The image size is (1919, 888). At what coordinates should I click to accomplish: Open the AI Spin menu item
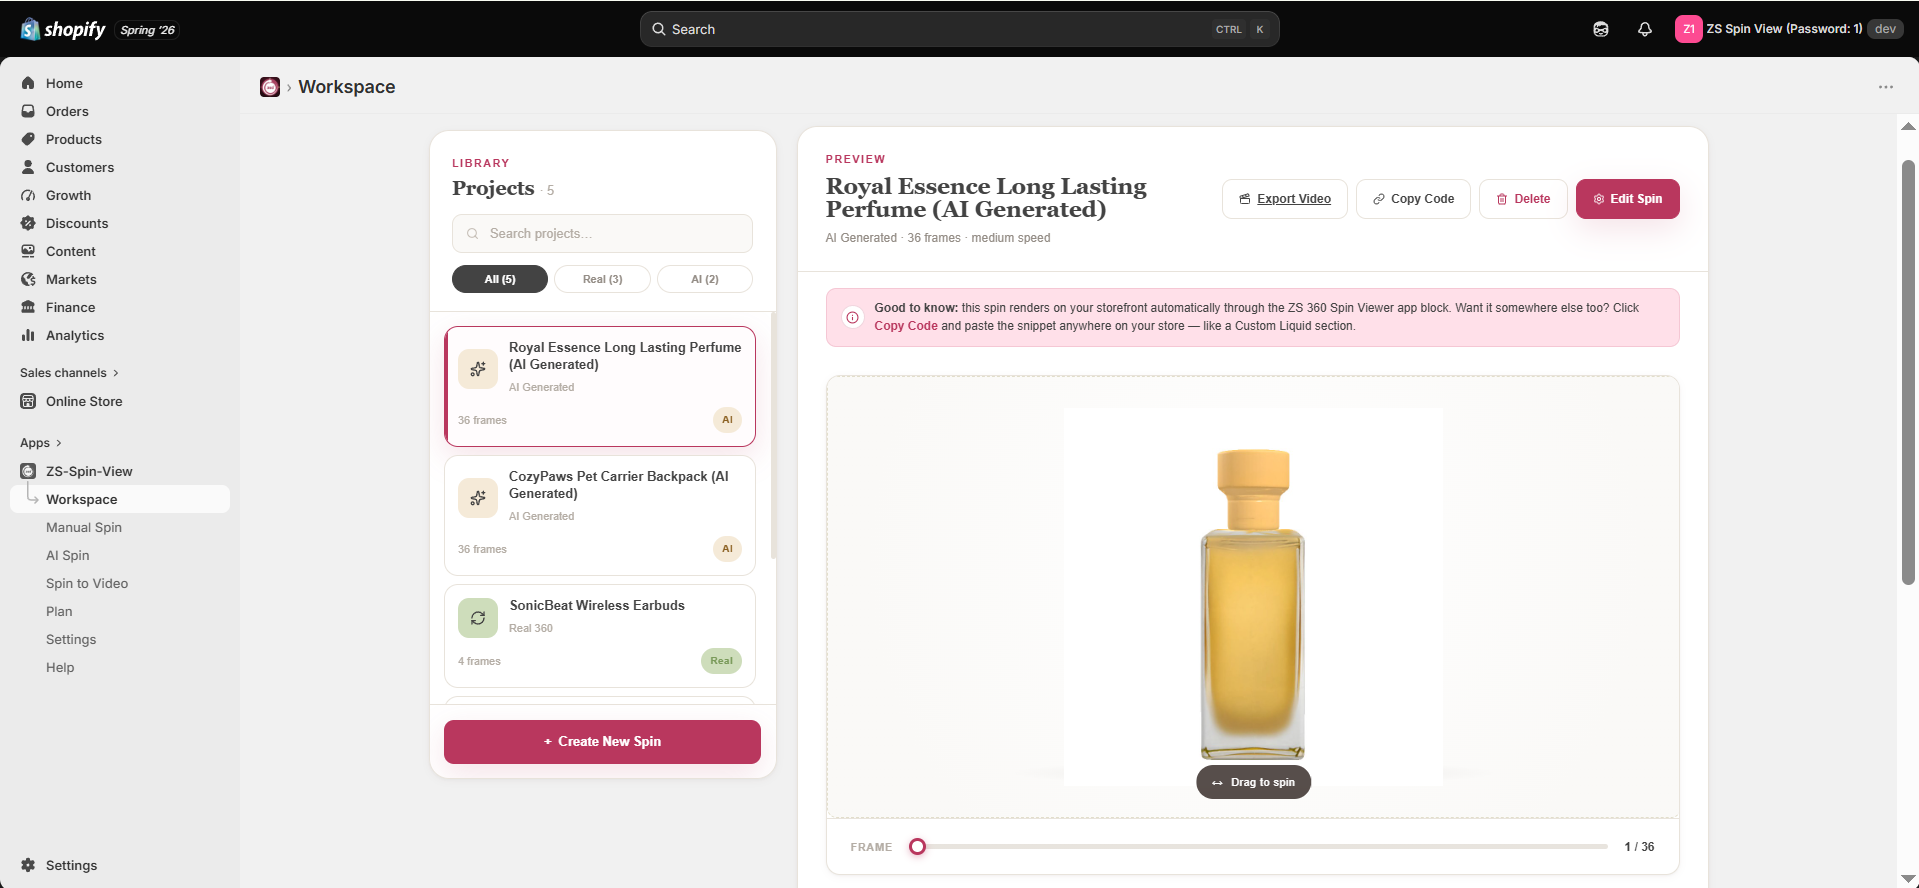[68, 555]
